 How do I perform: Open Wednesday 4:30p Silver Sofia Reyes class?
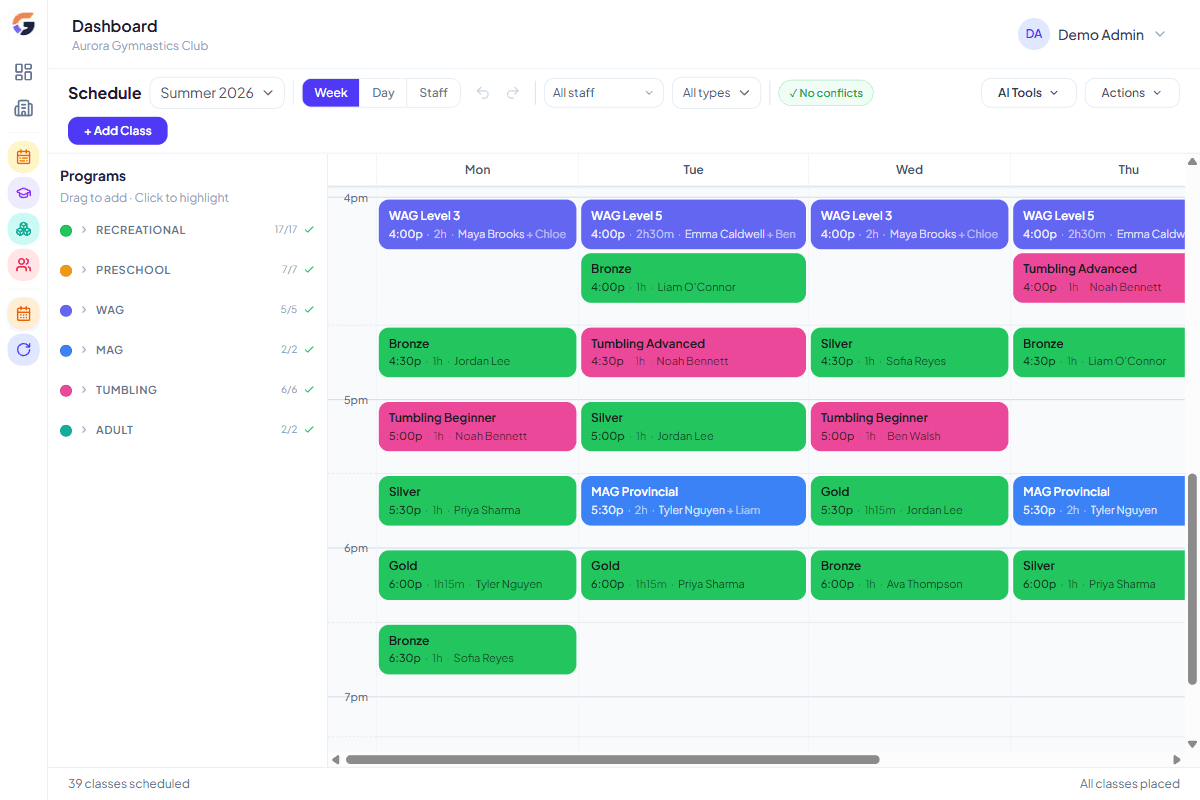(x=909, y=352)
